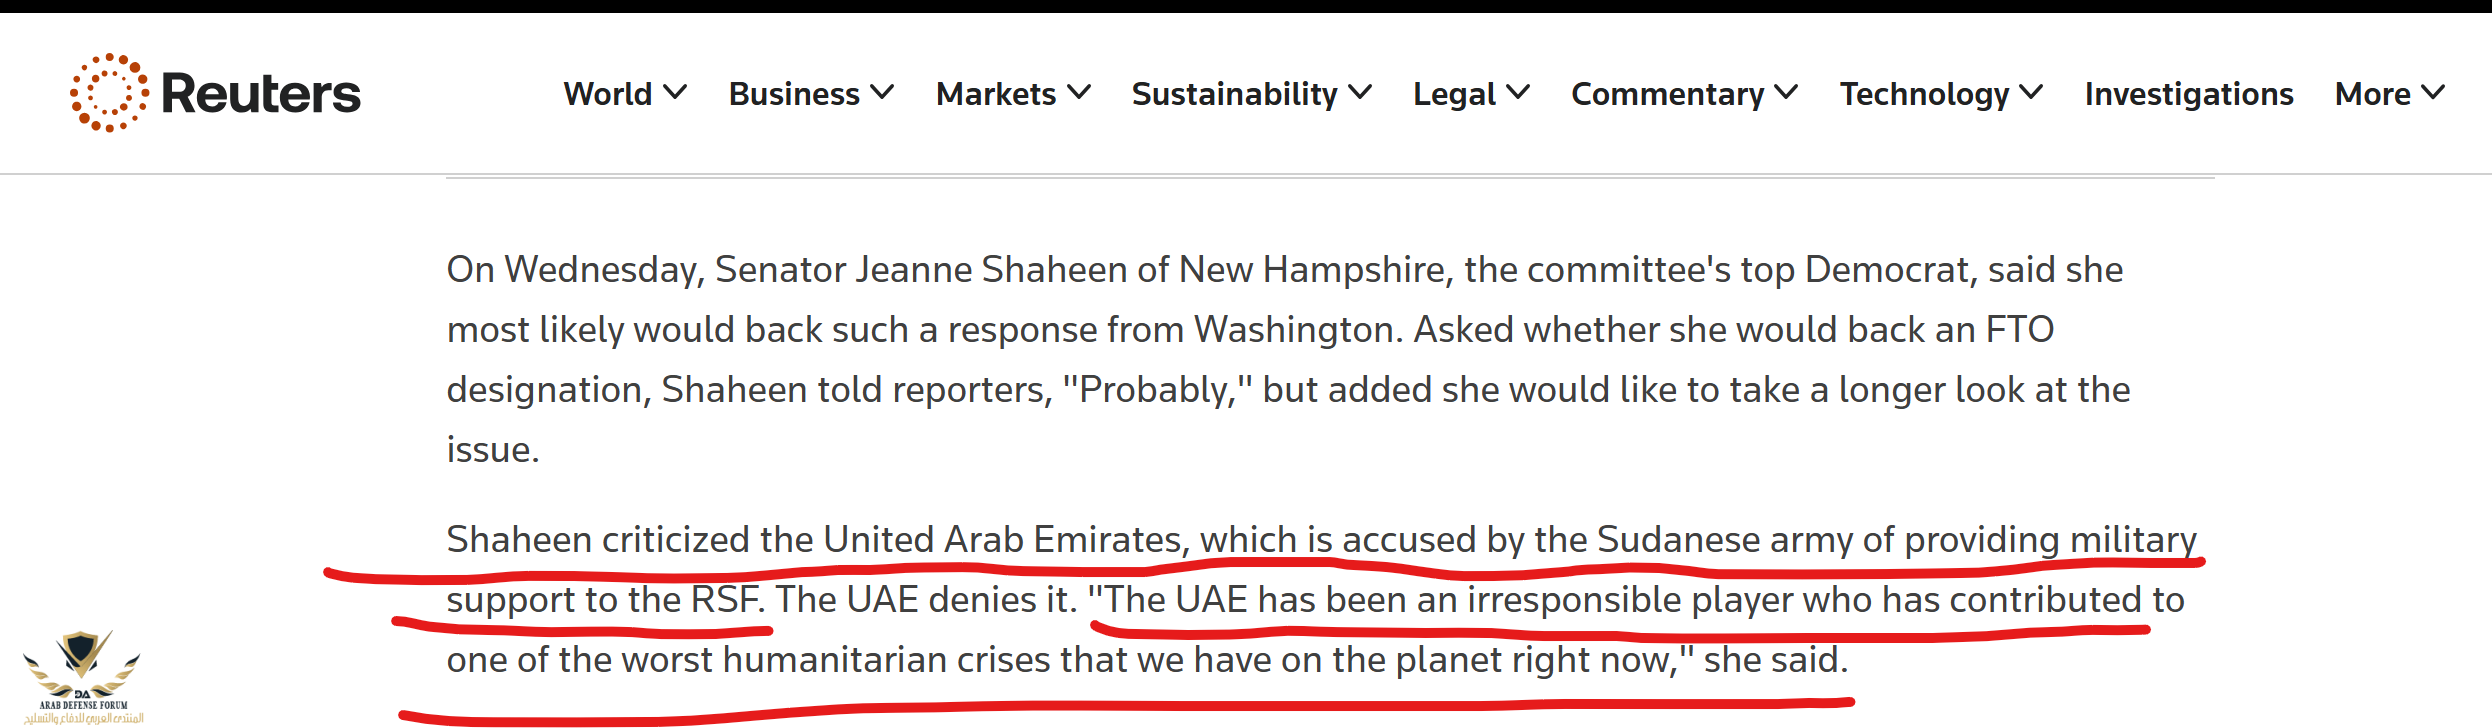Click the Reuters wordmark text

click(x=260, y=94)
